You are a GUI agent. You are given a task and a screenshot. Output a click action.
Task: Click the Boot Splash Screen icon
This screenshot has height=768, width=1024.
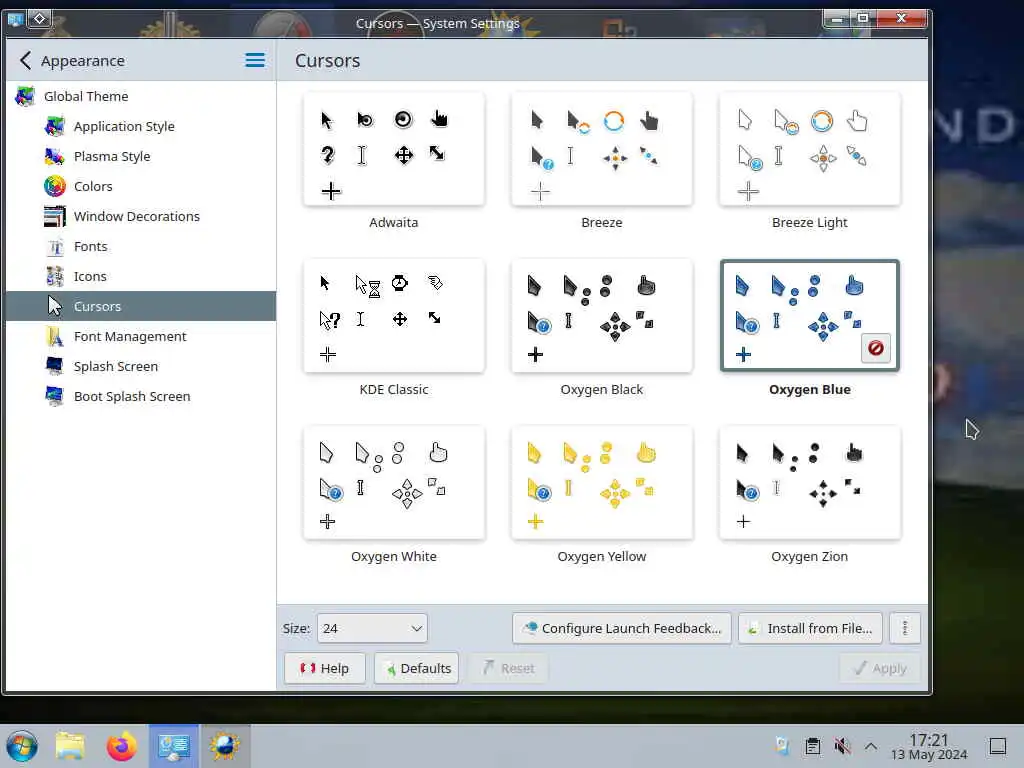(55, 396)
